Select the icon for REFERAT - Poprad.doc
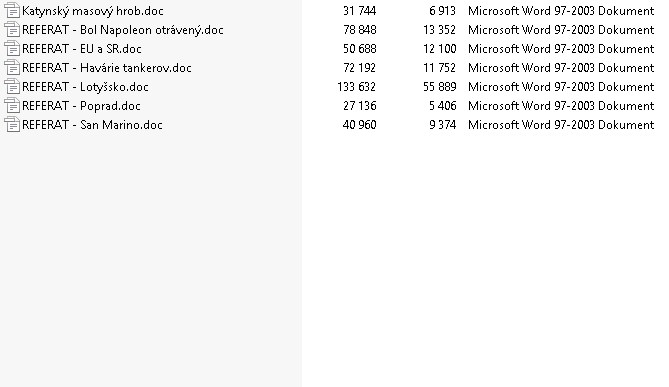This screenshot has height=387, width=669. (x=12, y=106)
